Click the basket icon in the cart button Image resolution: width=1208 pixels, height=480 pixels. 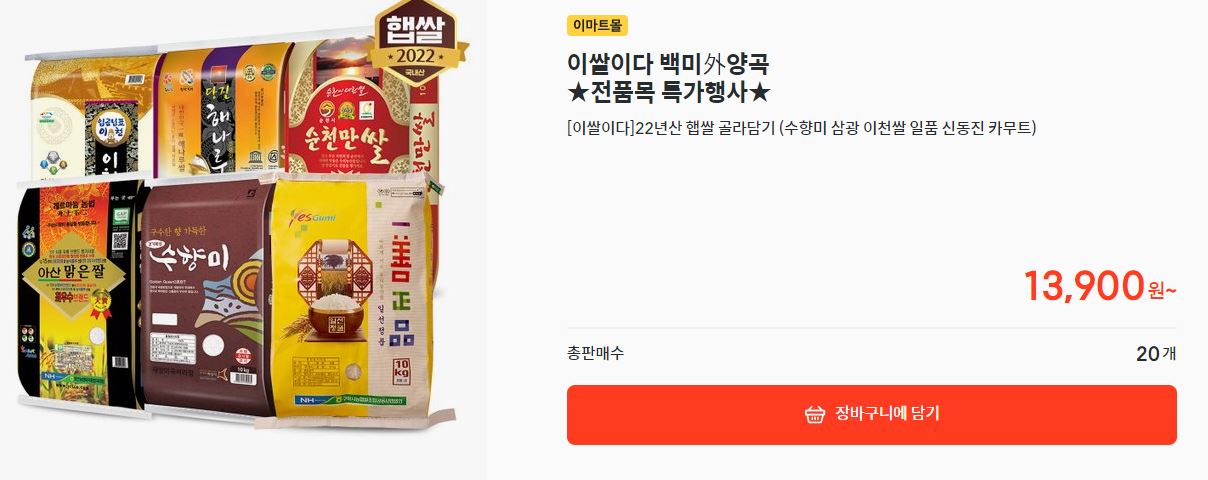tap(814, 415)
